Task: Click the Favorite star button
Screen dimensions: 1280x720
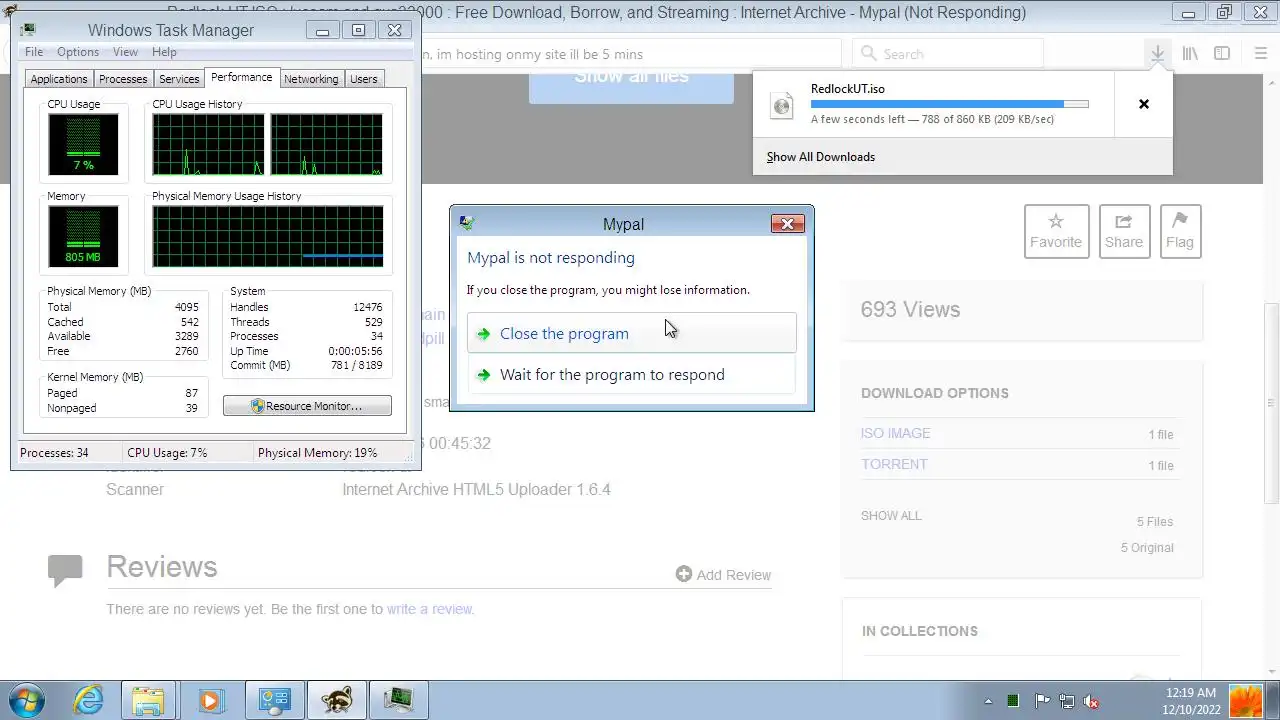Action: pyautogui.click(x=1056, y=231)
